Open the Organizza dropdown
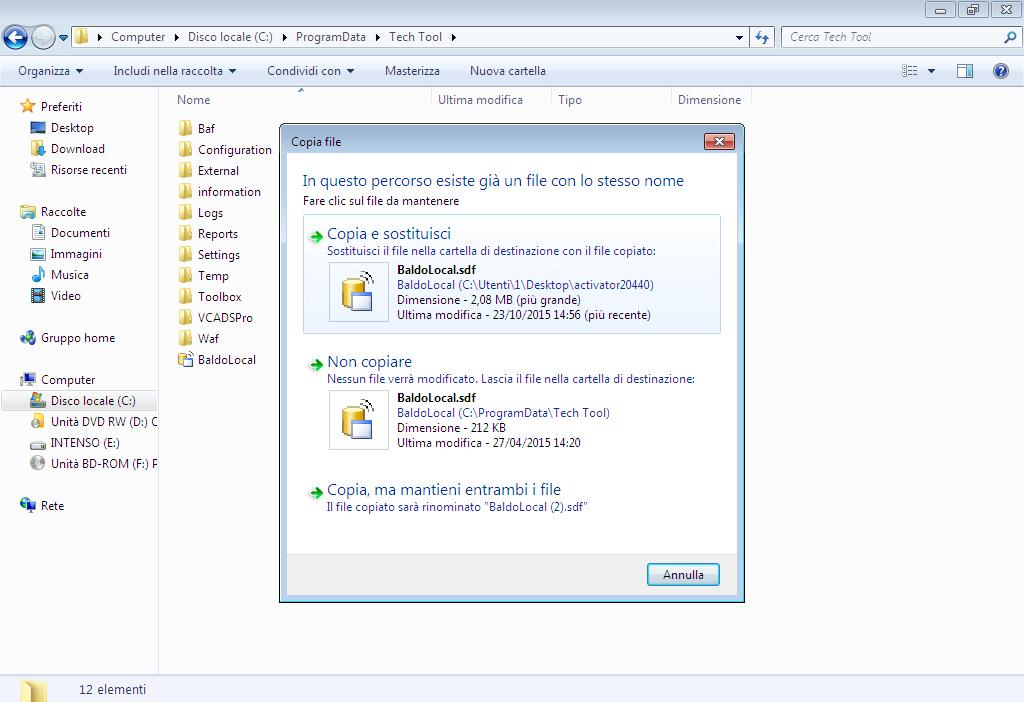 point(45,71)
